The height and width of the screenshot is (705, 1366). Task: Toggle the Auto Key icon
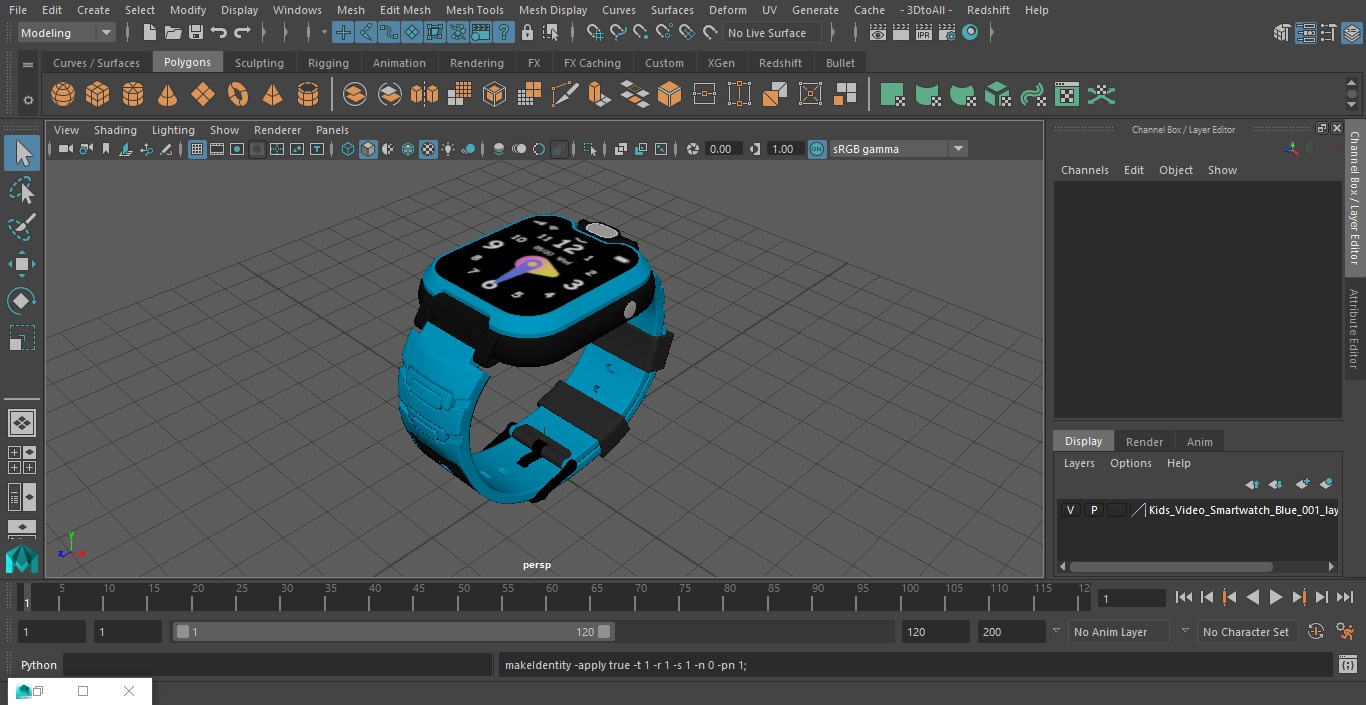coord(1316,632)
